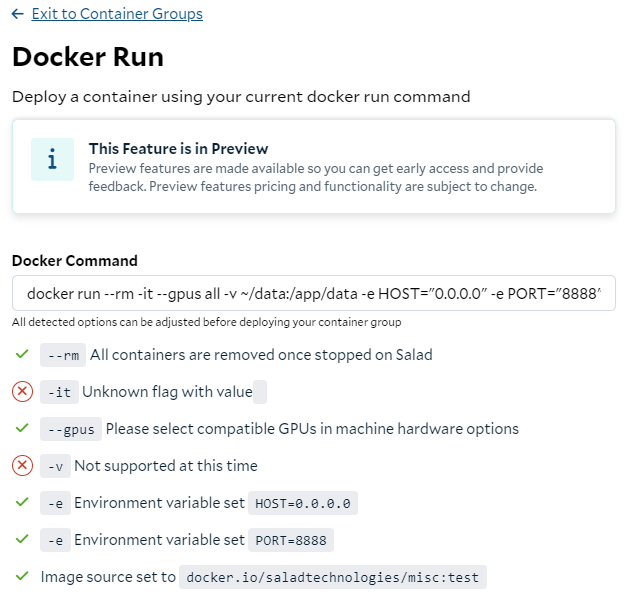Click the green check beside PORT variable
The image size is (626, 595).
pos(22,539)
